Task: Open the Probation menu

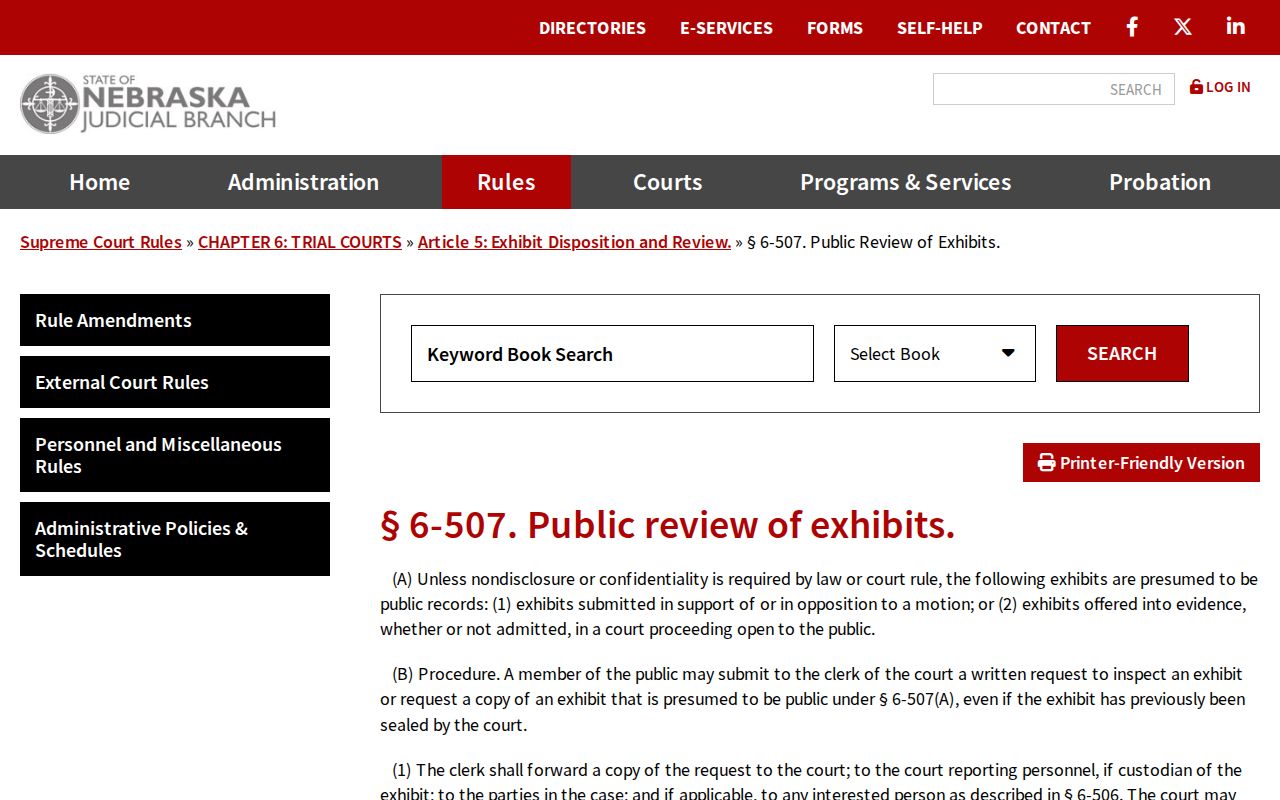Action: (x=1160, y=182)
